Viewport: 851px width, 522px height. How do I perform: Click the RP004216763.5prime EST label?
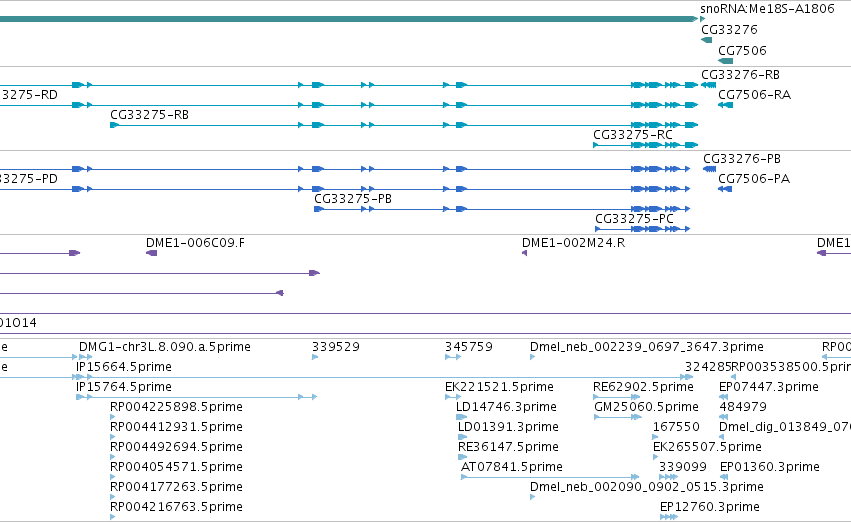[176, 507]
